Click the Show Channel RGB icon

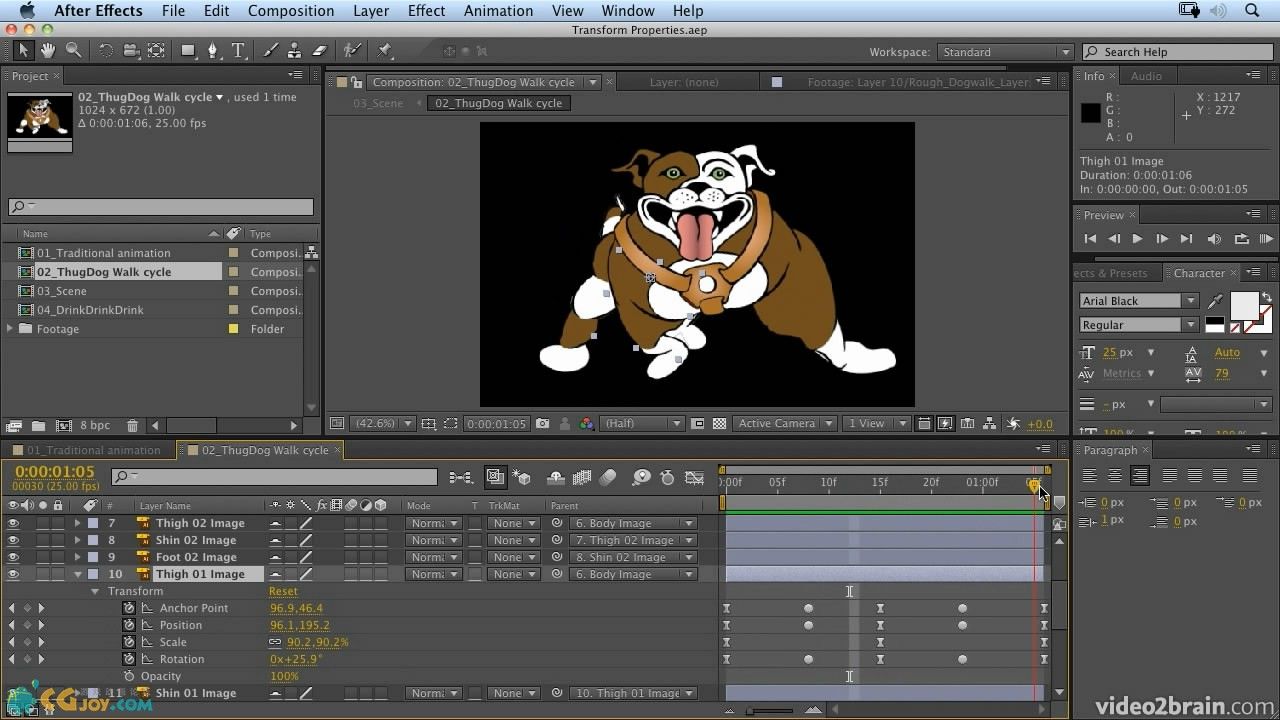[x=586, y=424]
